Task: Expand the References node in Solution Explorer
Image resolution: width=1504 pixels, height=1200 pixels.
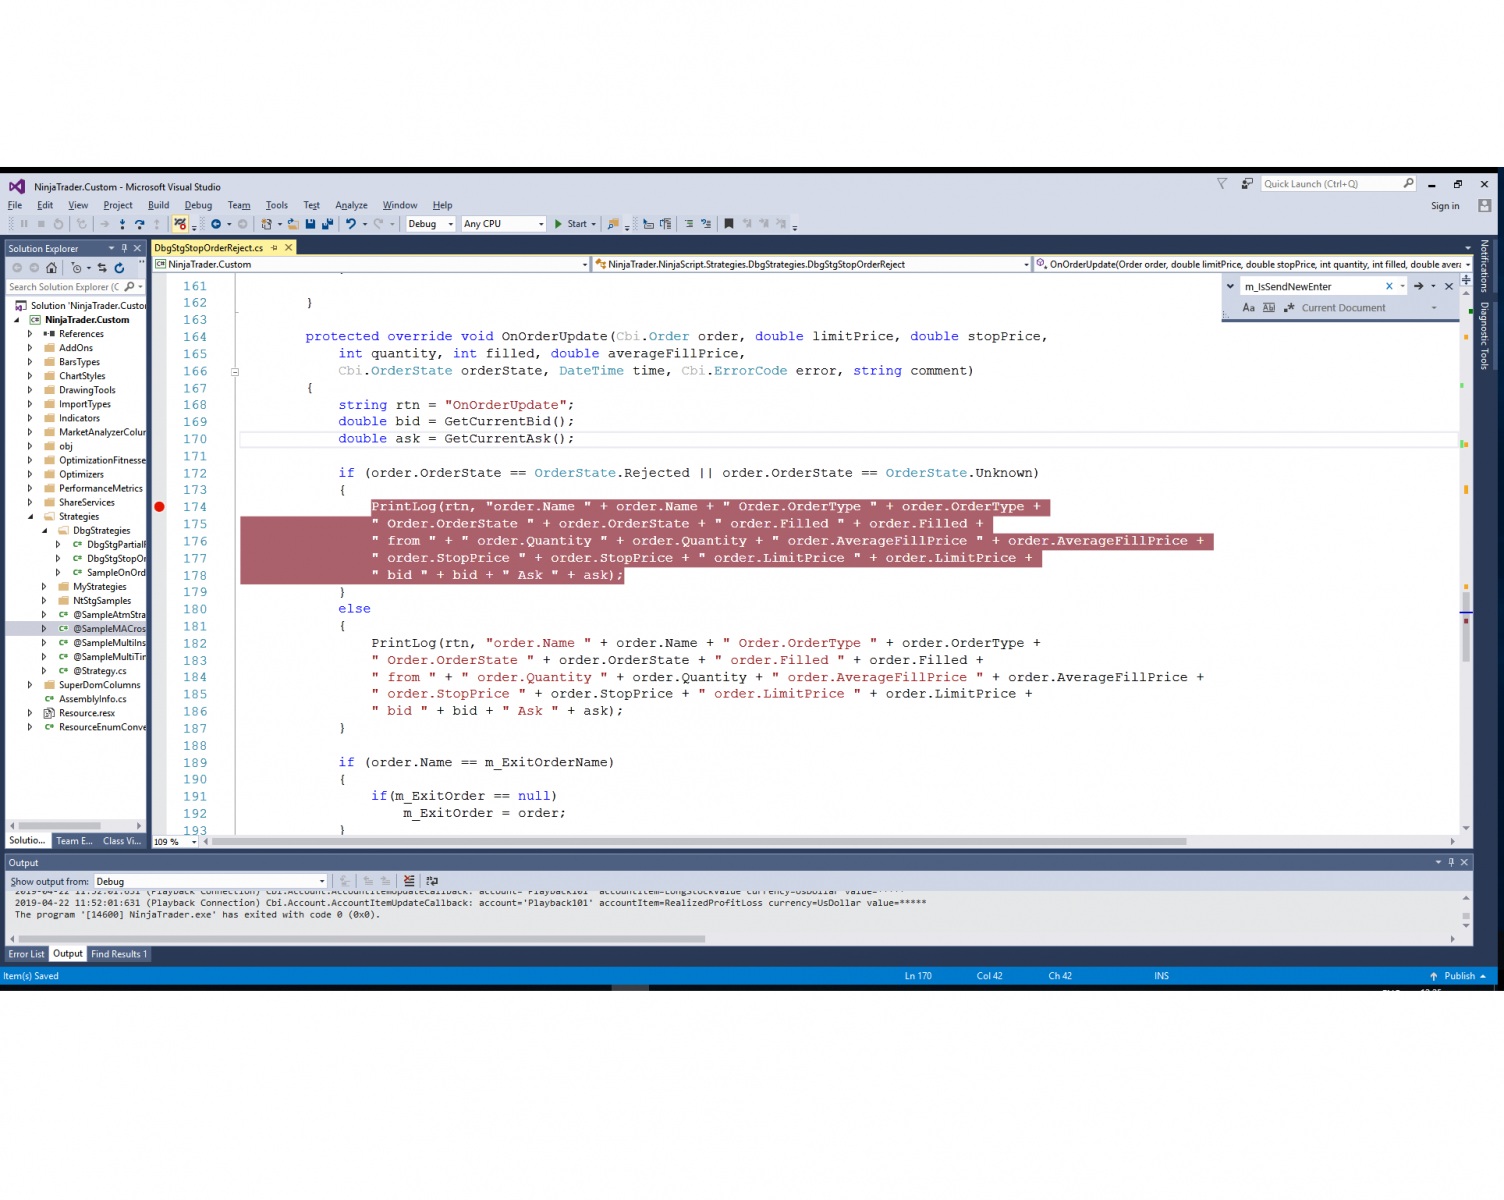Action: 30,334
